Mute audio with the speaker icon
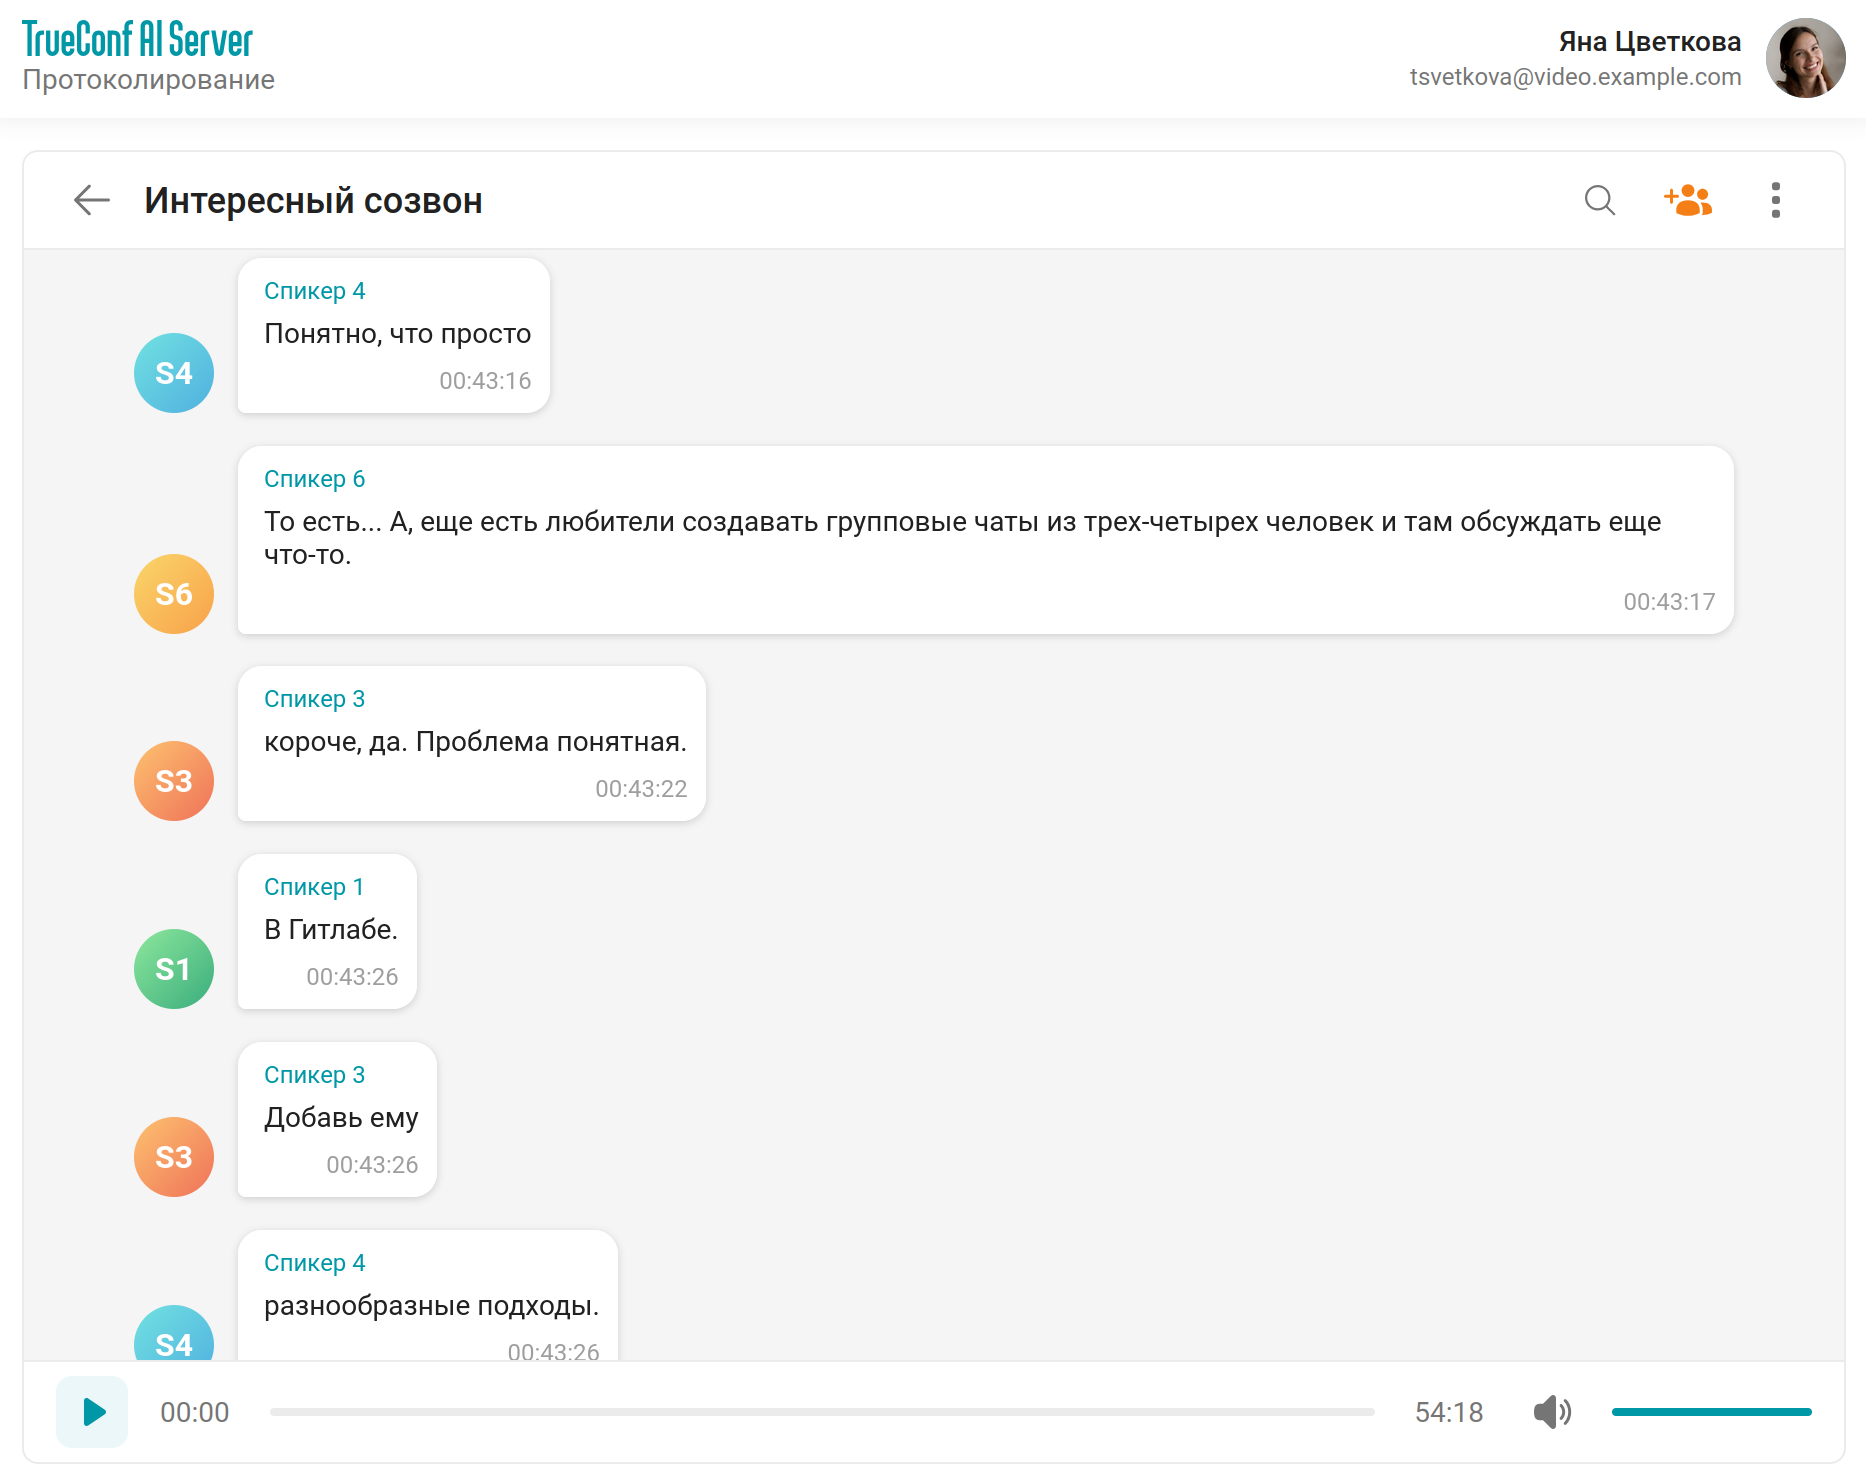This screenshot has height=1482, width=1866. coord(1552,1412)
